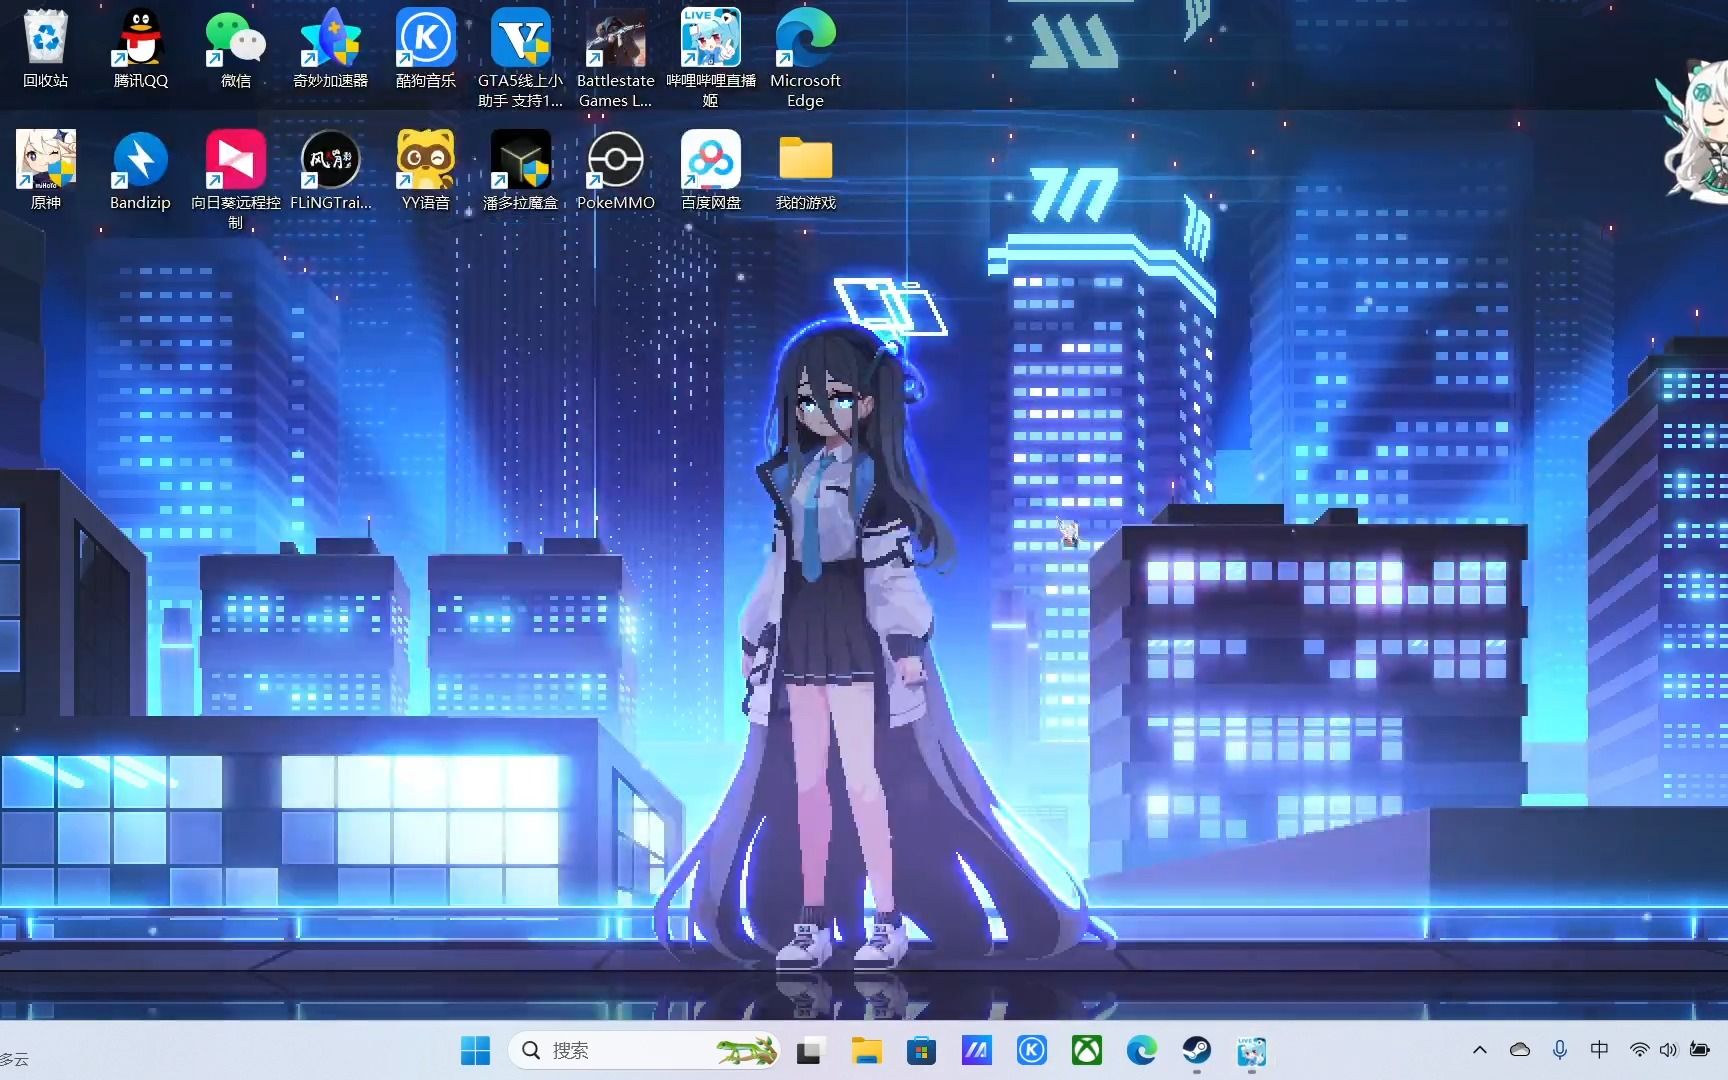The image size is (1728, 1080).
Task: Toggle the 中 input method indicator
Action: pos(1600,1050)
